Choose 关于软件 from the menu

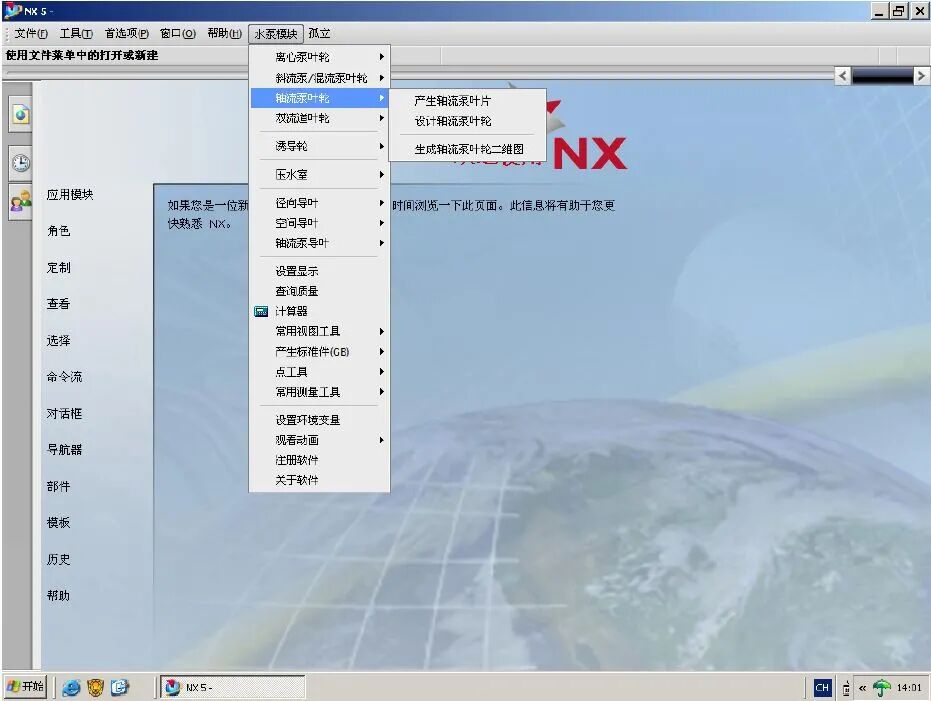[319, 480]
